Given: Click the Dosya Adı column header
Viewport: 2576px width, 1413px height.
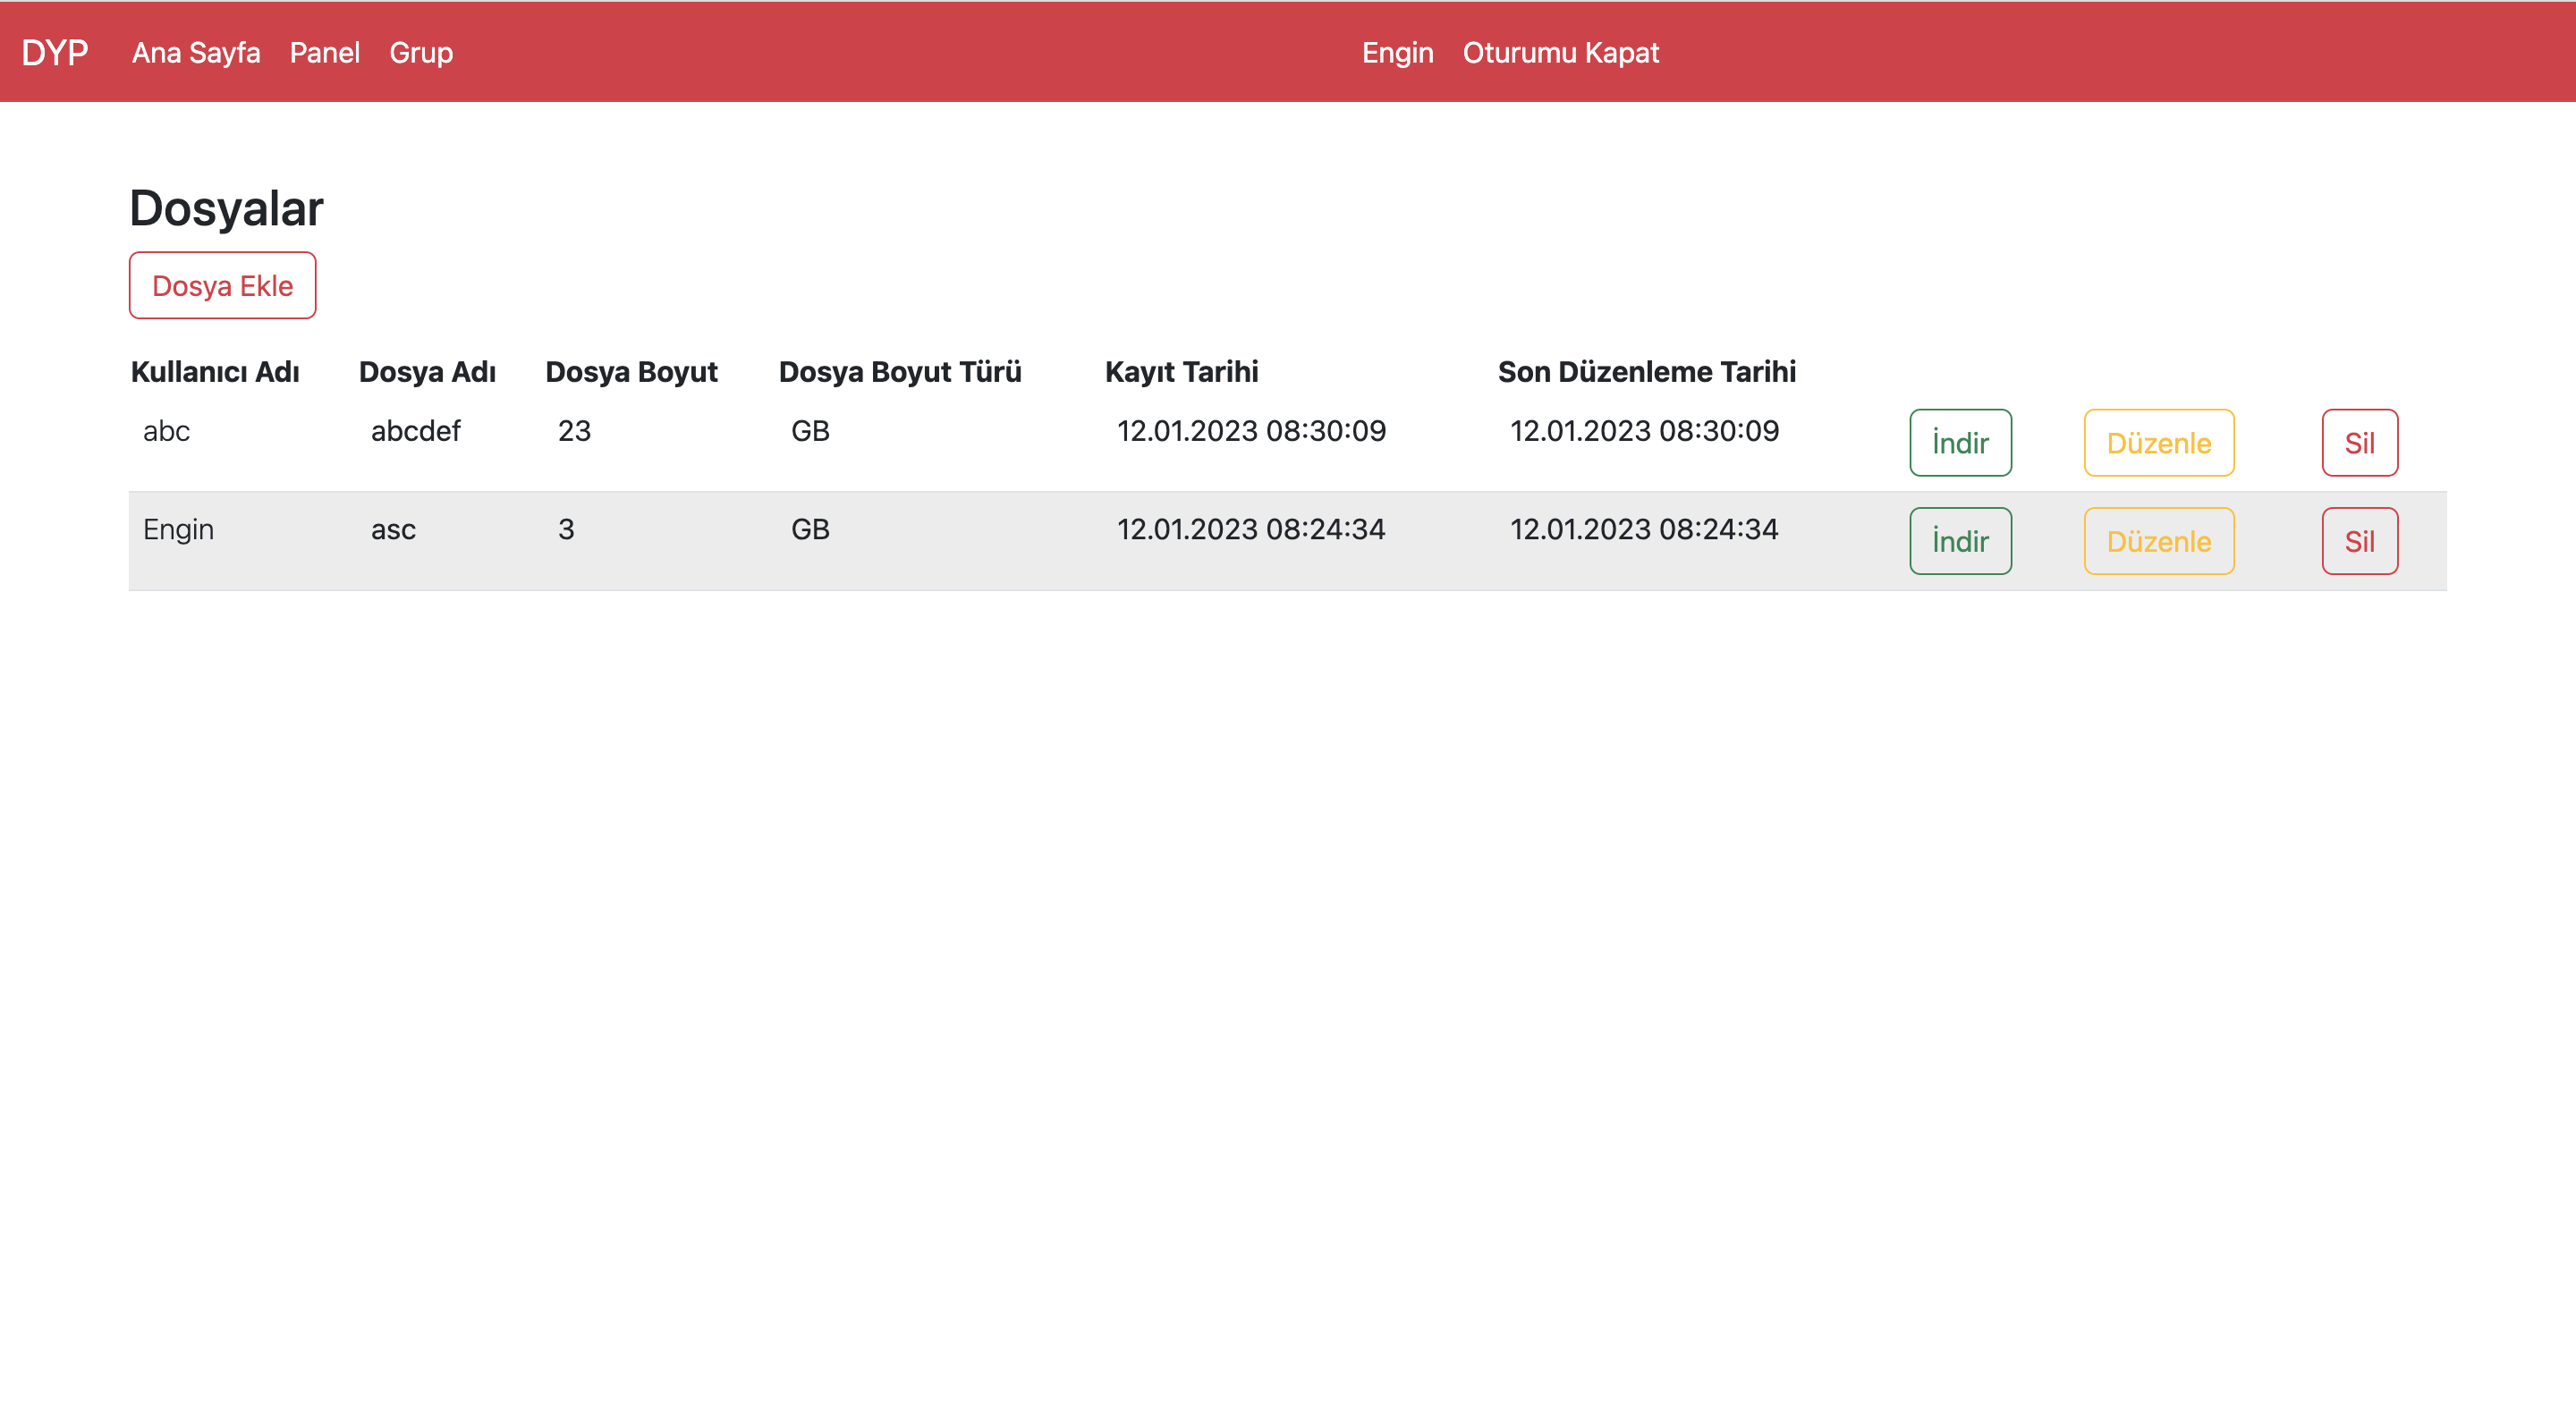Looking at the screenshot, I should 427,372.
